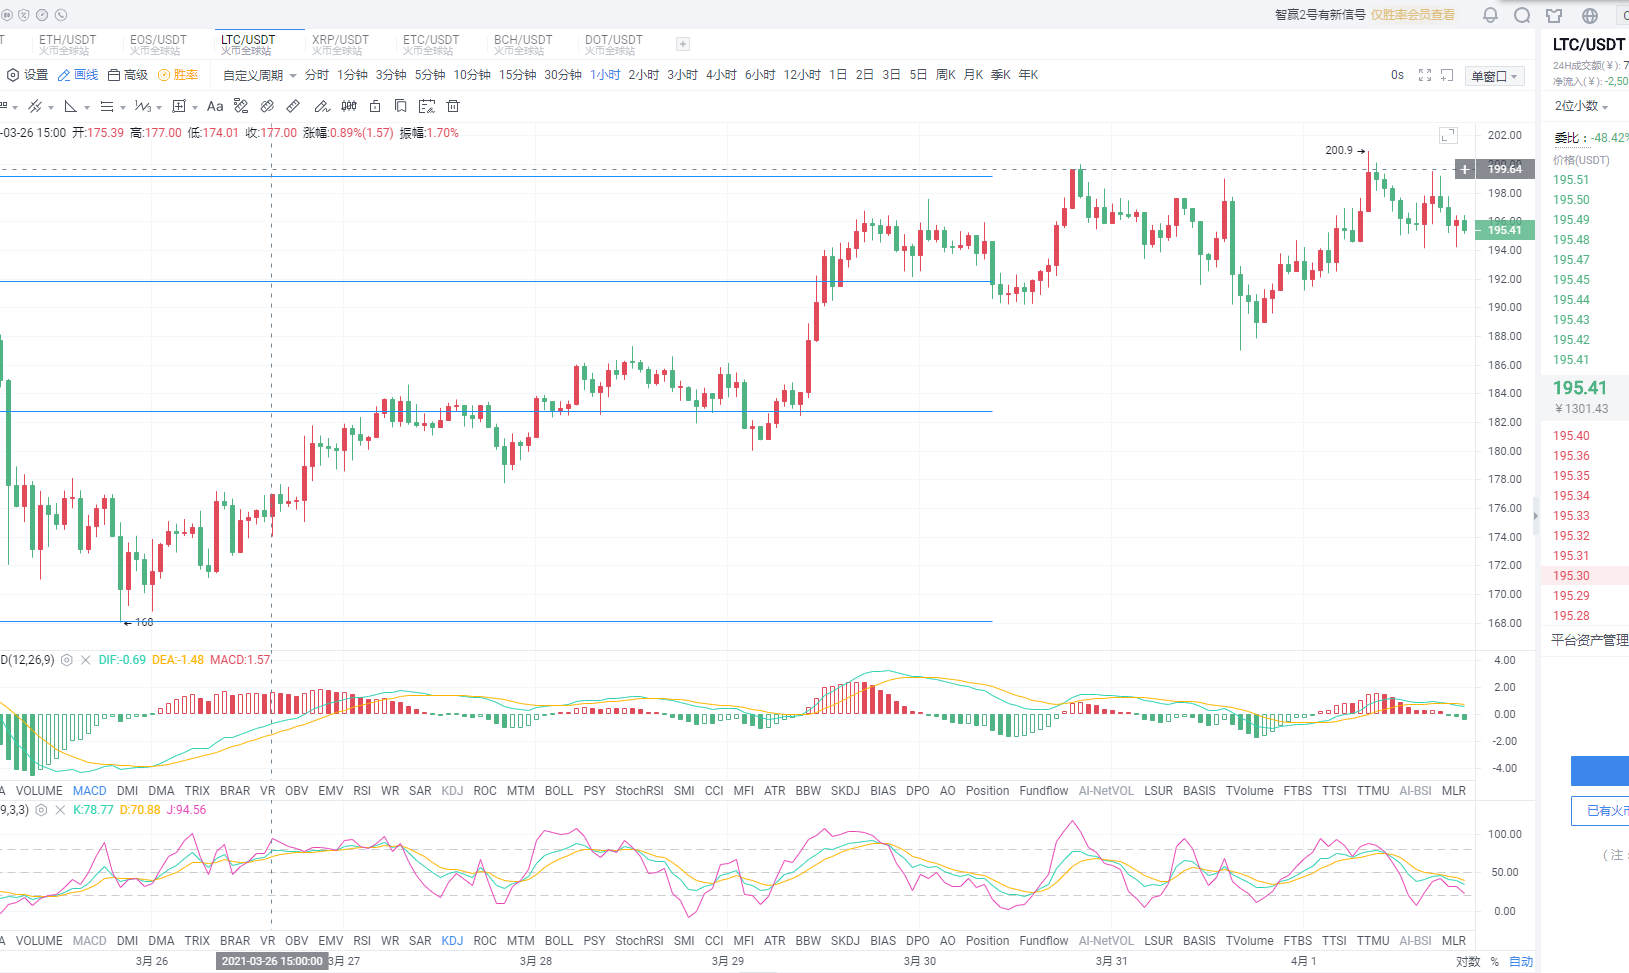Select BOLL in the upper indicator row
Image resolution: width=1629 pixels, height=973 pixels.
coord(559,791)
